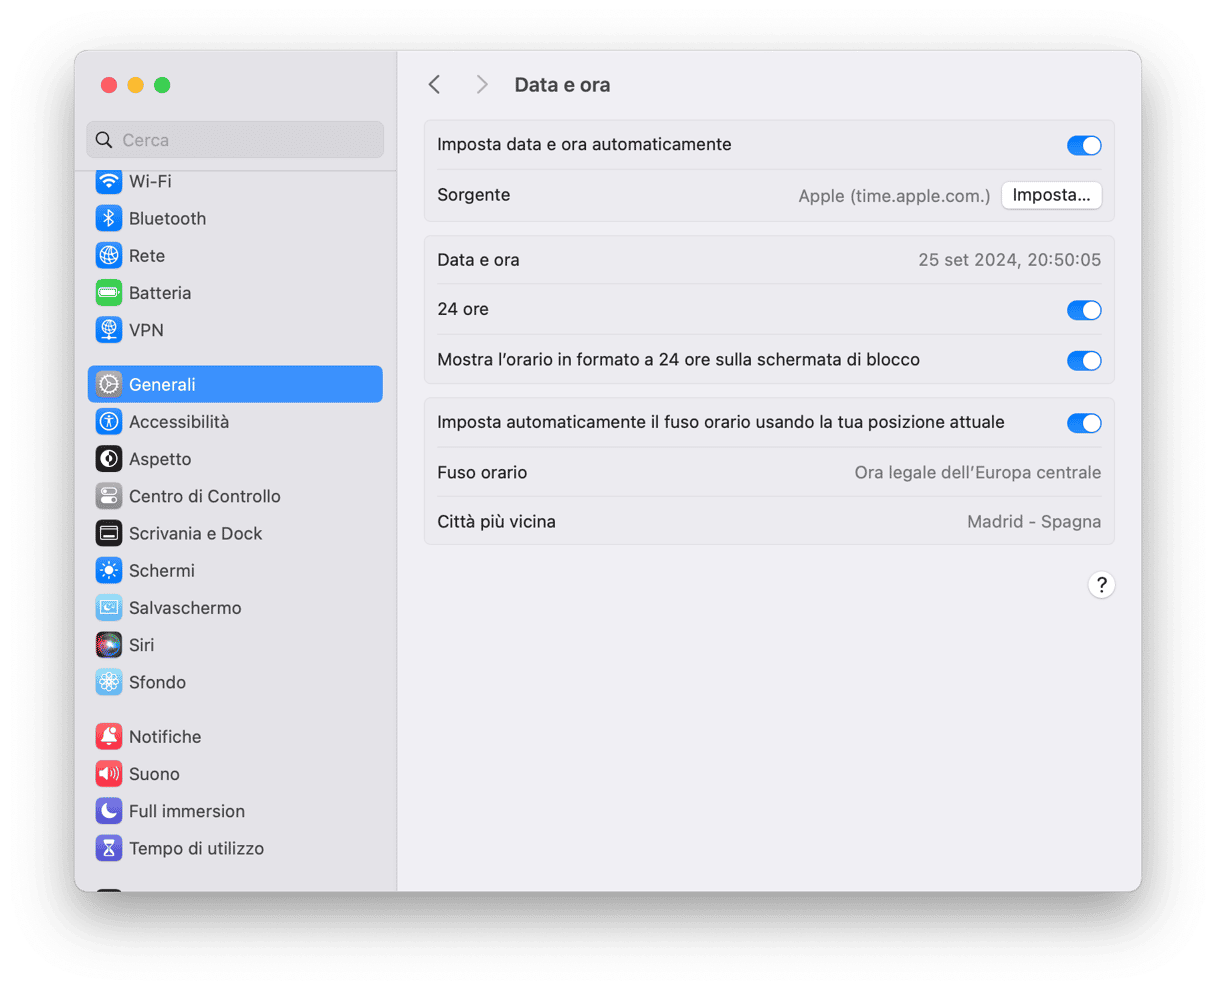Viewport: 1216px width, 990px height.
Task: Click the Imposta... button
Action: coord(1052,195)
